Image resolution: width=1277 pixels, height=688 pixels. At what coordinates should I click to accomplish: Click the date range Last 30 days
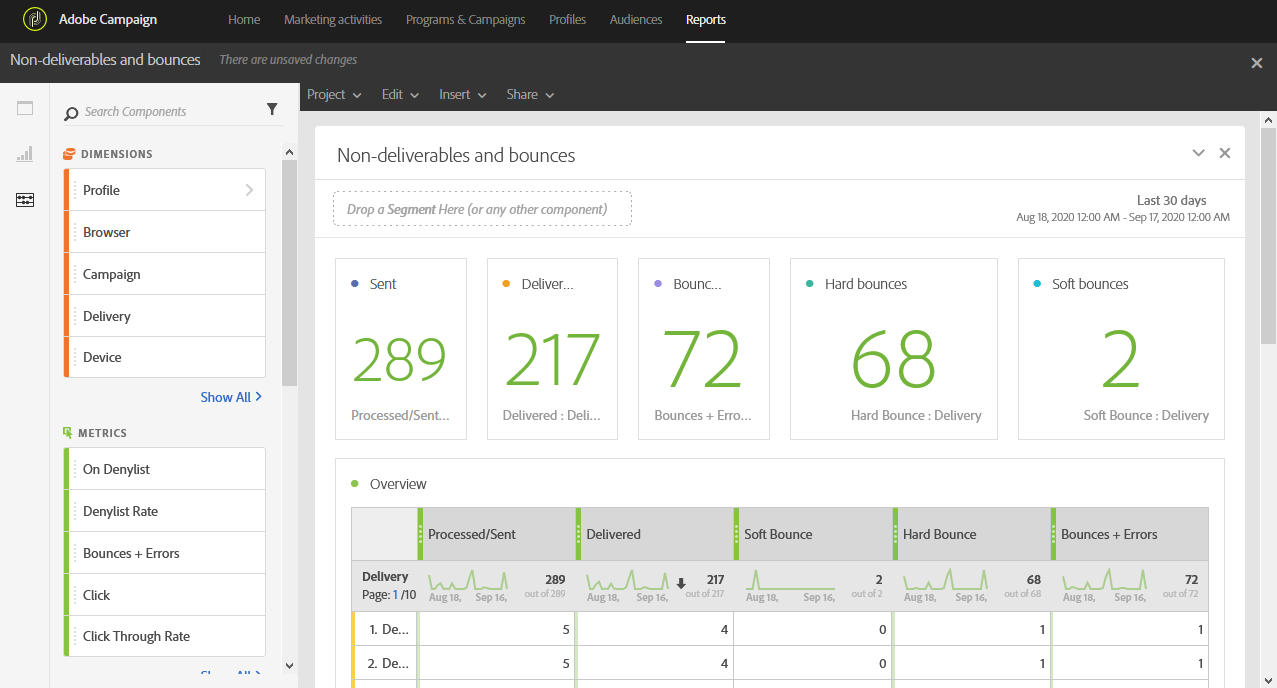1171,201
